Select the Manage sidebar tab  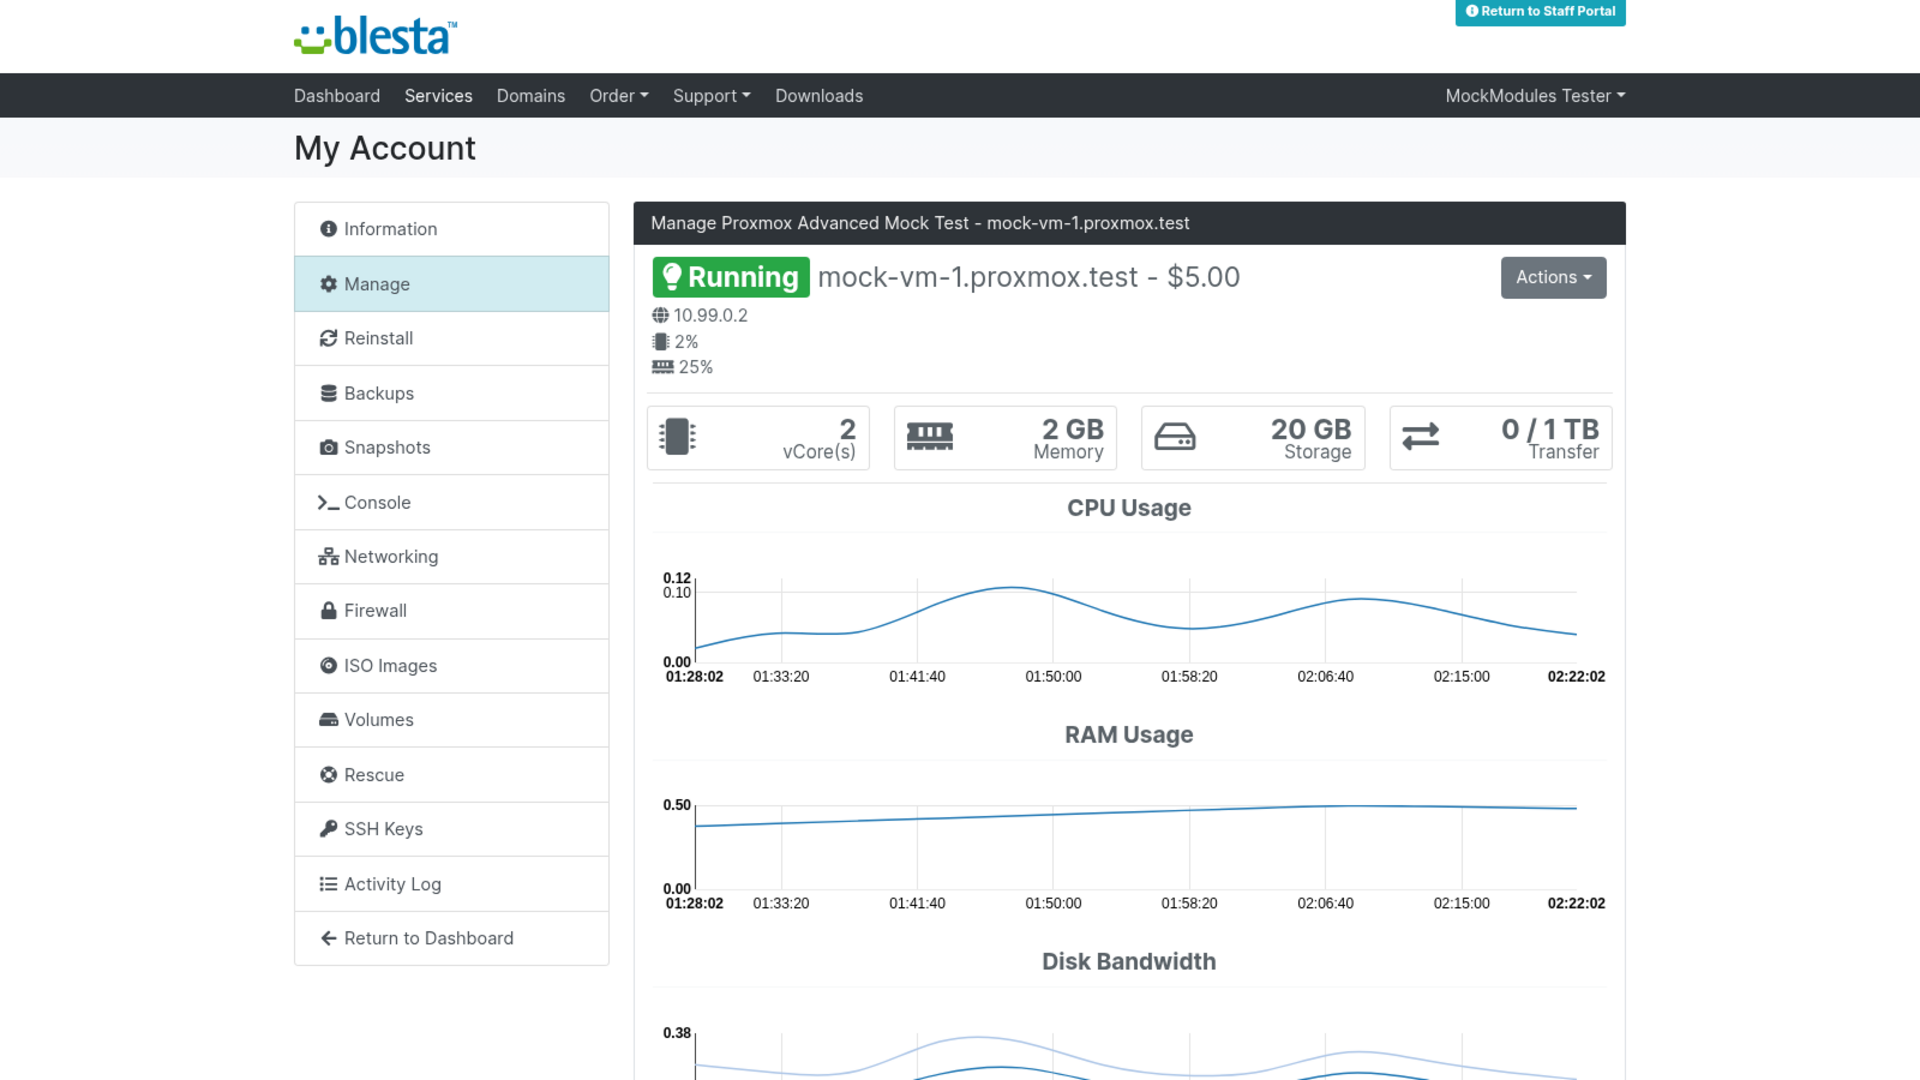point(452,284)
